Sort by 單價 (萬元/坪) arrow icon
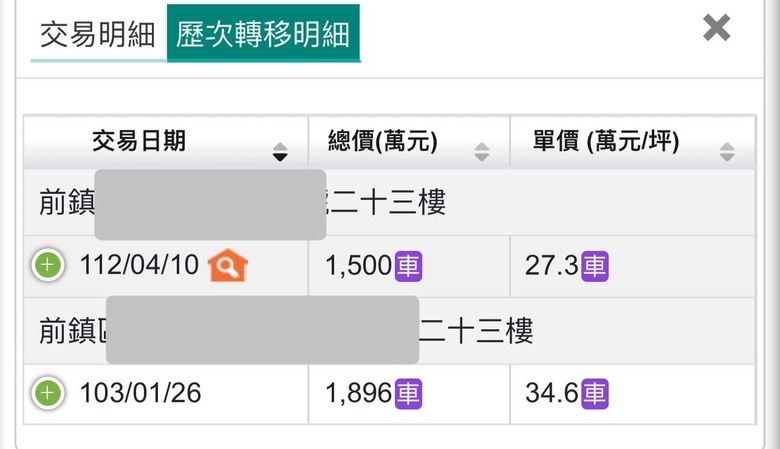The width and height of the screenshot is (780, 449). [x=727, y=152]
